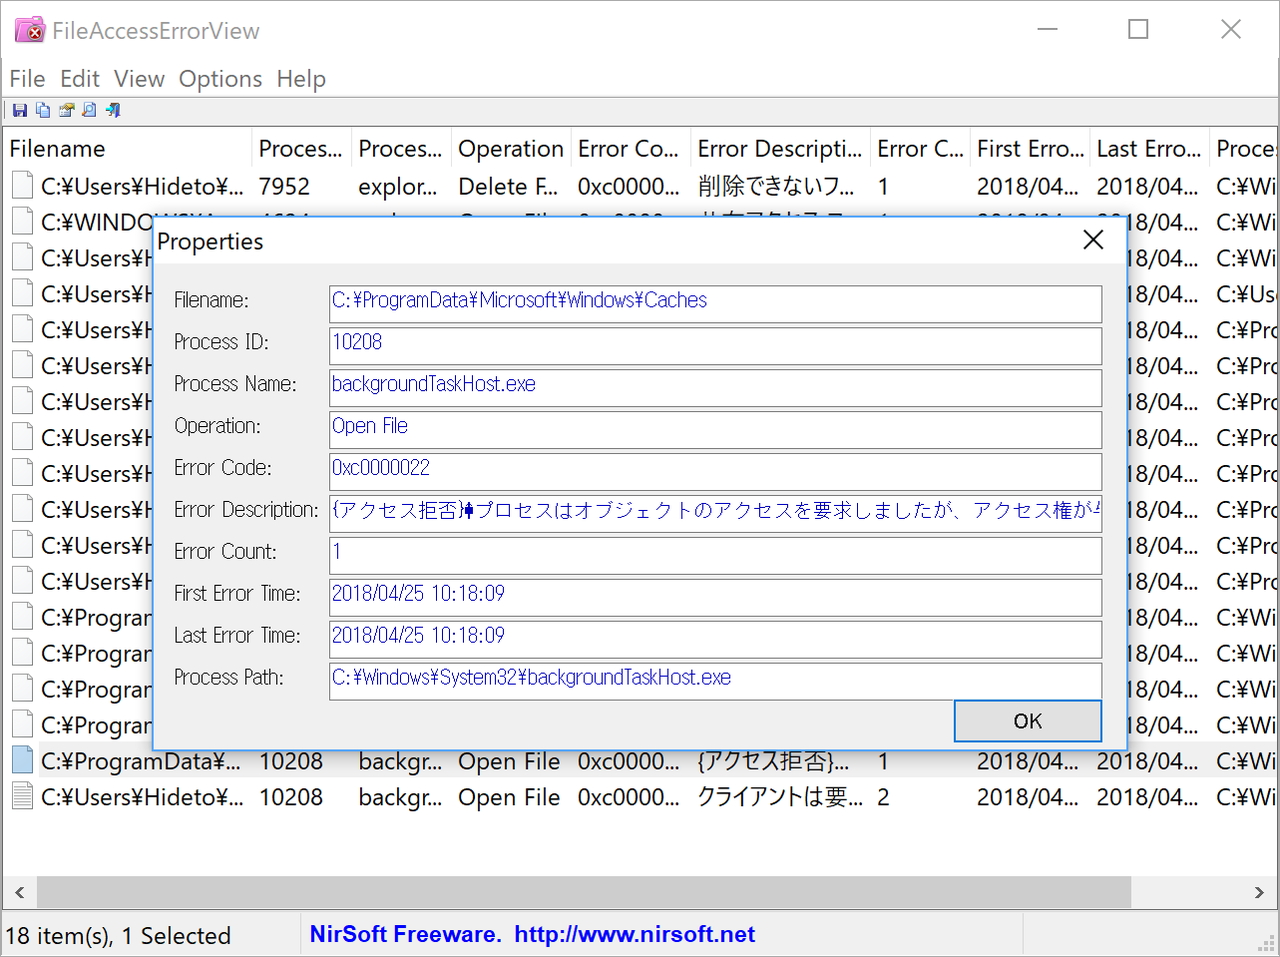Sort by the Error Descripti... column header
The height and width of the screenshot is (957, 1280).
780,149
